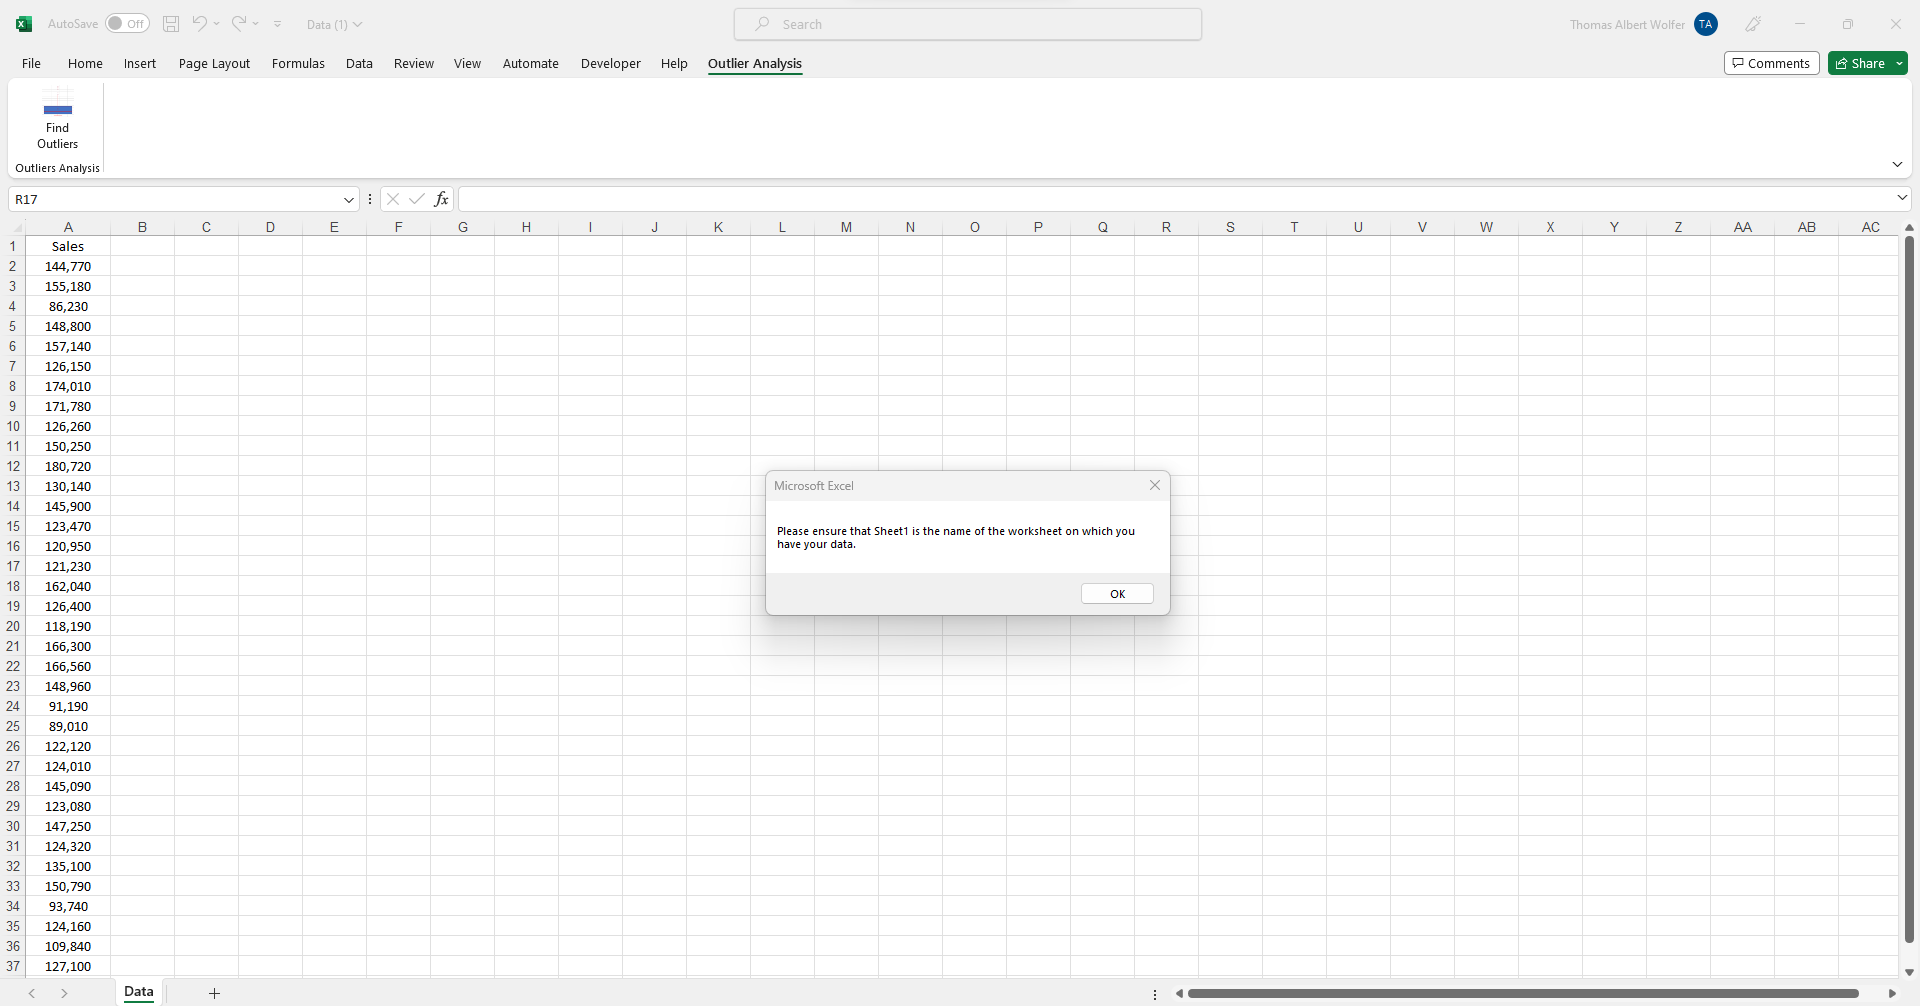Open the Comments button
Viewport: 1920px width, 1006px height.
click(1771, 64)
